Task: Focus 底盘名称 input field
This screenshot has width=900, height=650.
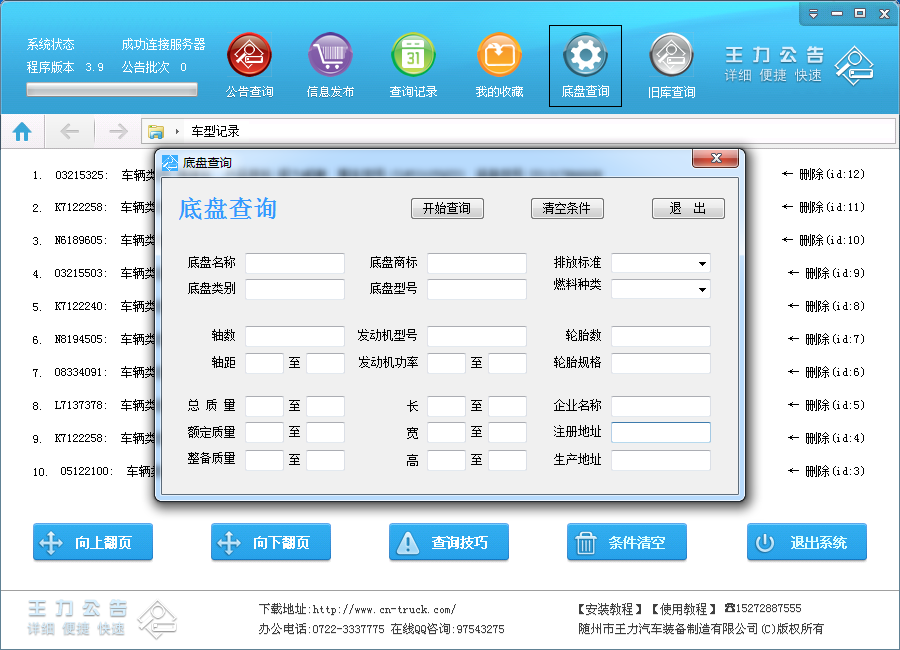Action: point(295,264)
